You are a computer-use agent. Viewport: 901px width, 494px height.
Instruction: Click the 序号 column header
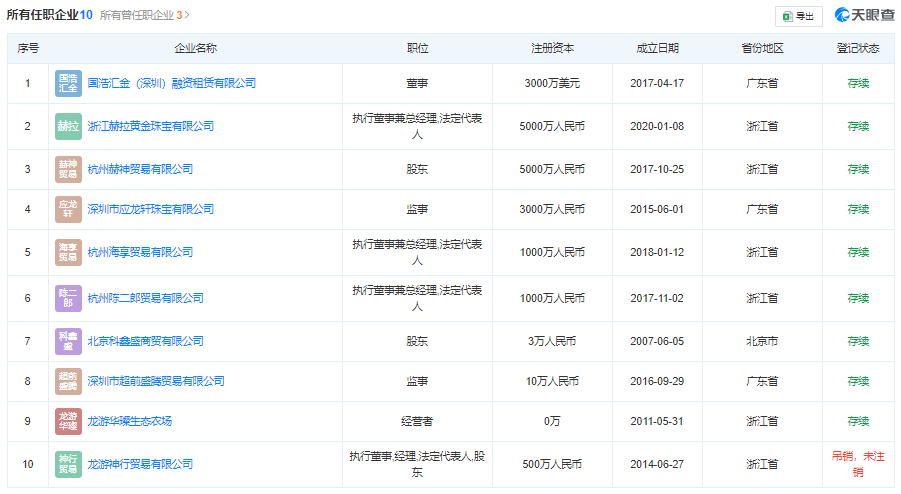(28, 49)
